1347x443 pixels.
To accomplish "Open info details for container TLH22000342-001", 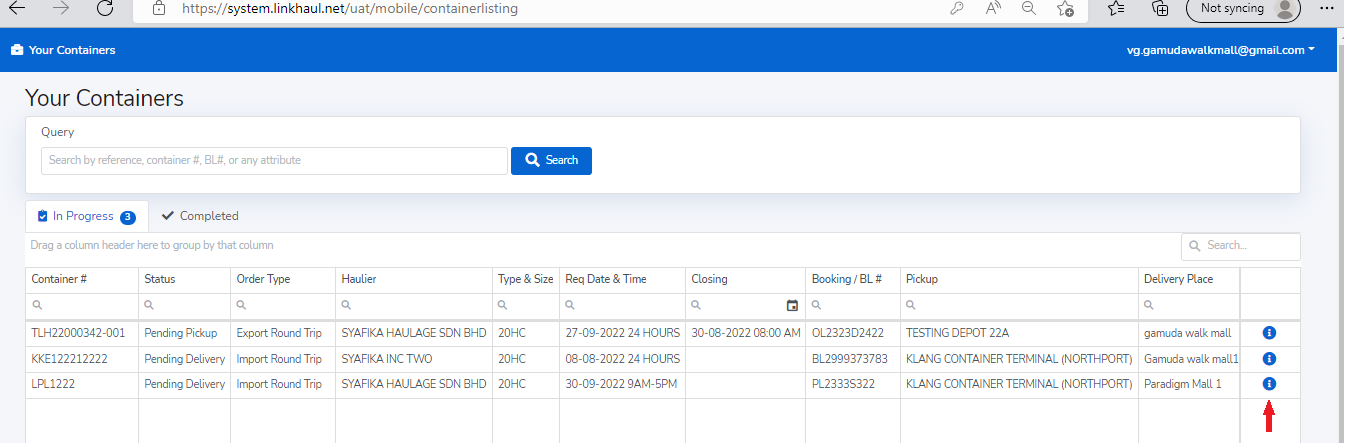I will coord(1269,332).
